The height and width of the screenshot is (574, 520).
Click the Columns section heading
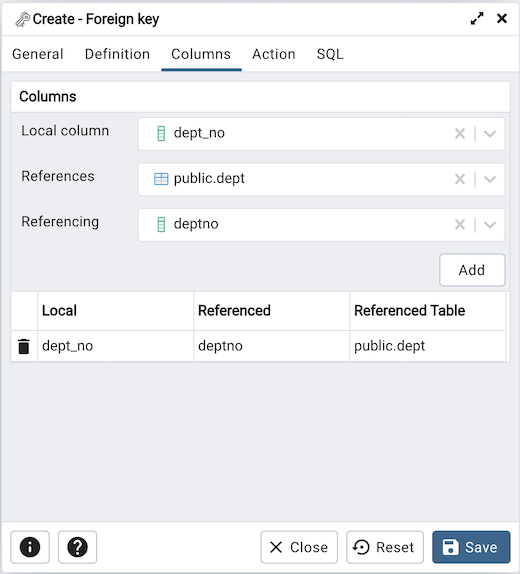[48, 97]
